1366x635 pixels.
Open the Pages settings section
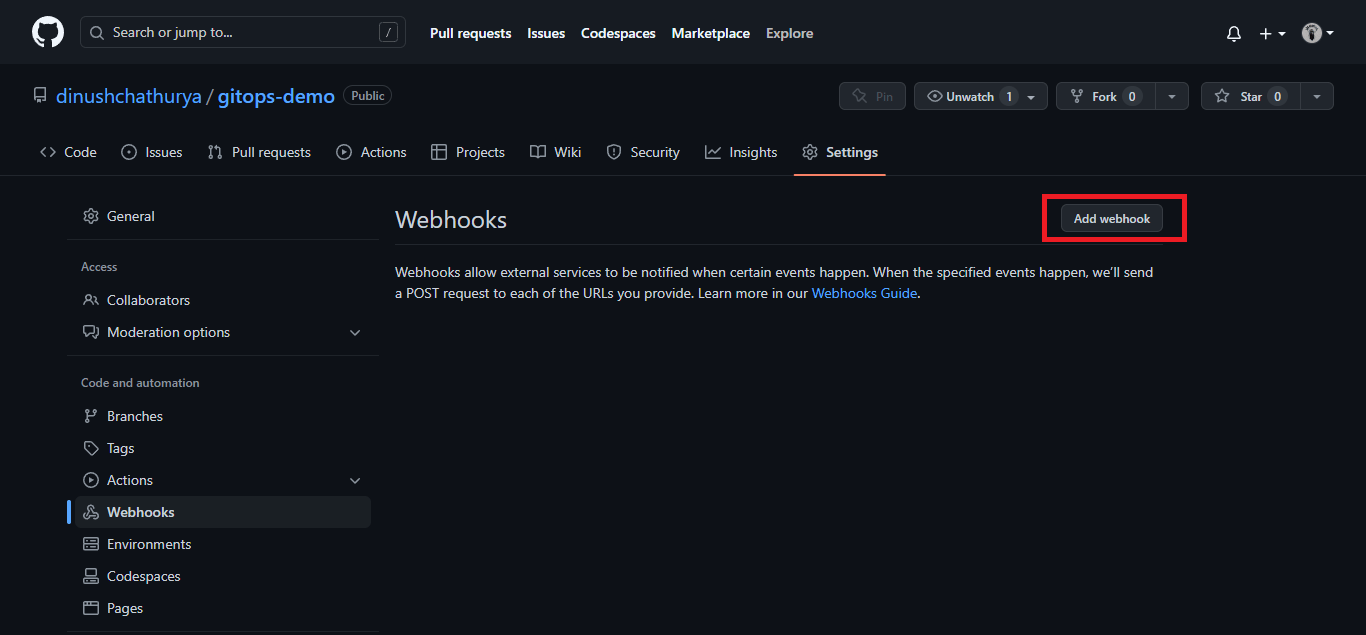[123, 607]
